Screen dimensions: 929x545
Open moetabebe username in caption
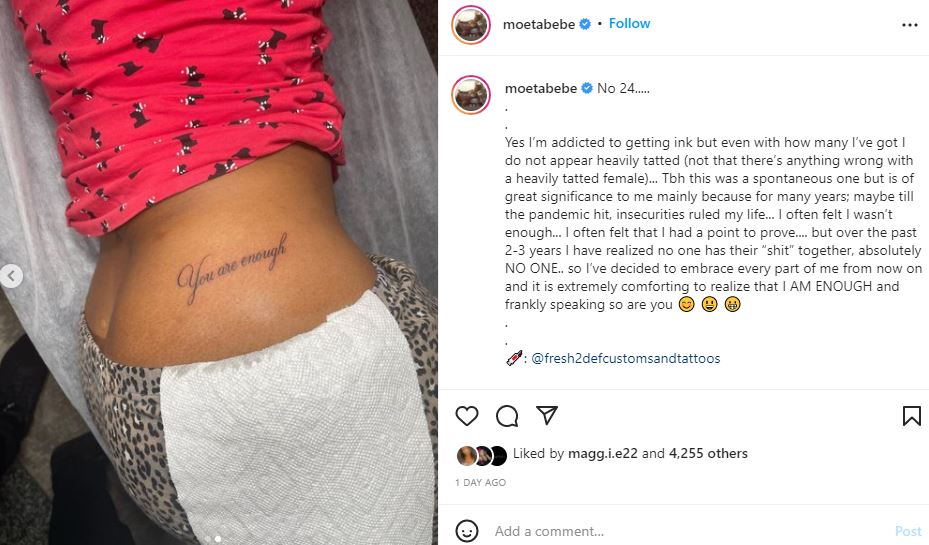pos(540,88)
